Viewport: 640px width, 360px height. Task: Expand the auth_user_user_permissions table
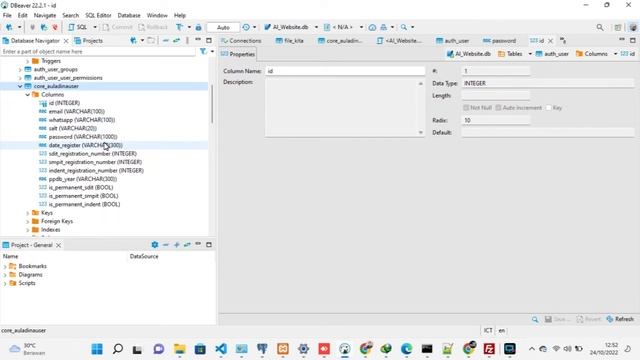pos(20,78)
